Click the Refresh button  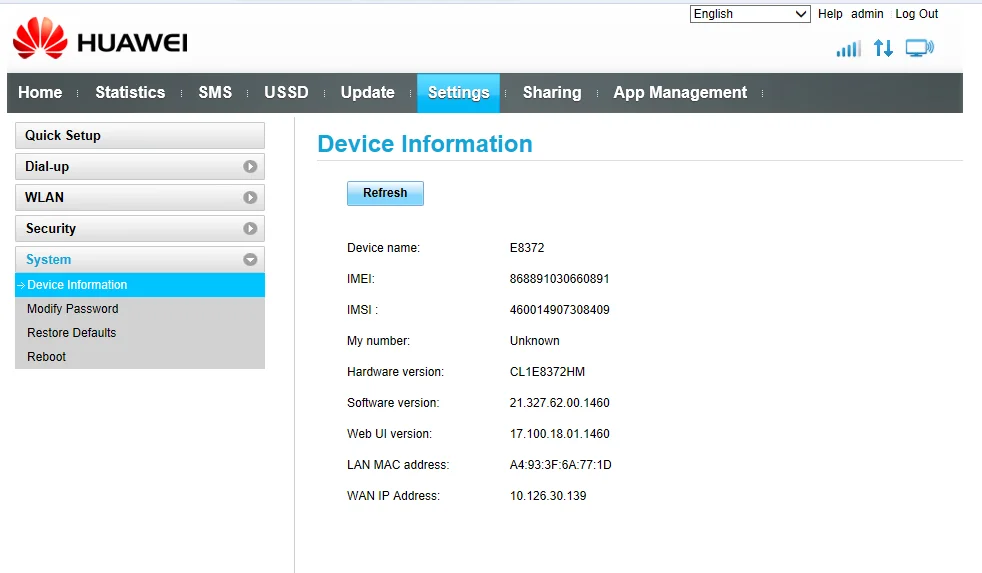coord(385,193)
